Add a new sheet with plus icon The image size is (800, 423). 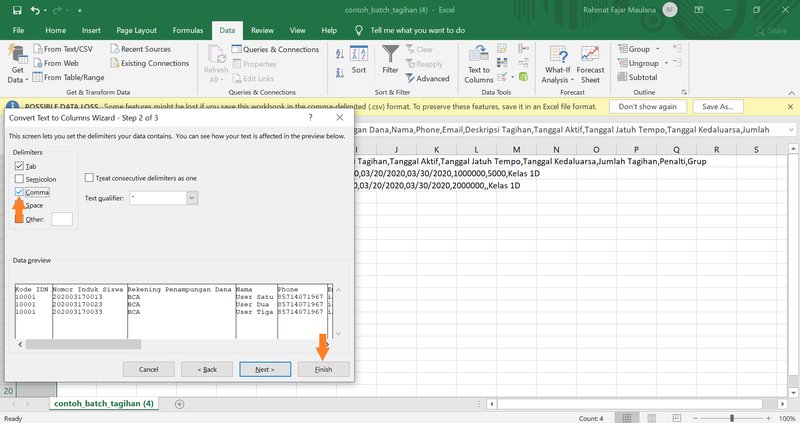(x=180, y=404)
